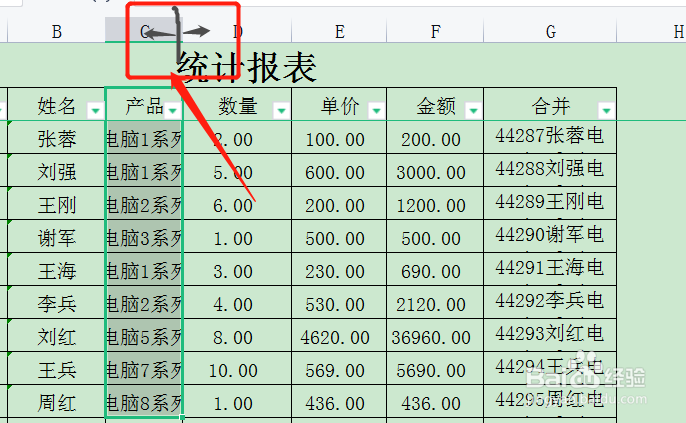Image resolution: width=686 pixels, height=423 pixels.
Task: Select the cell containing 李兵
Action: (56, 302)
